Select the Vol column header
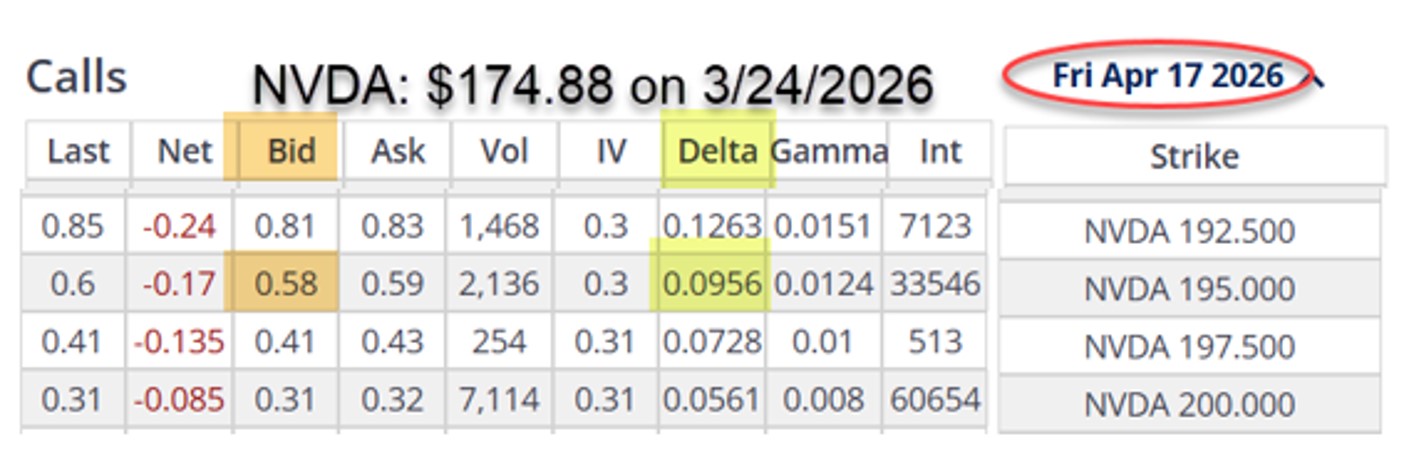This screenshot has width=1404, height=464. pos(504,151)
